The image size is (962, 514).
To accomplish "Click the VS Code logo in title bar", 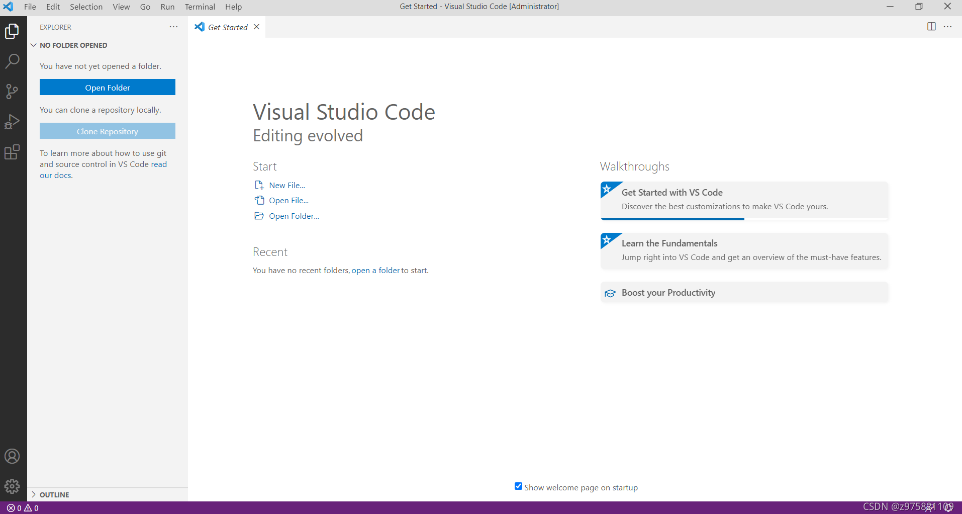I will [8, 7].
